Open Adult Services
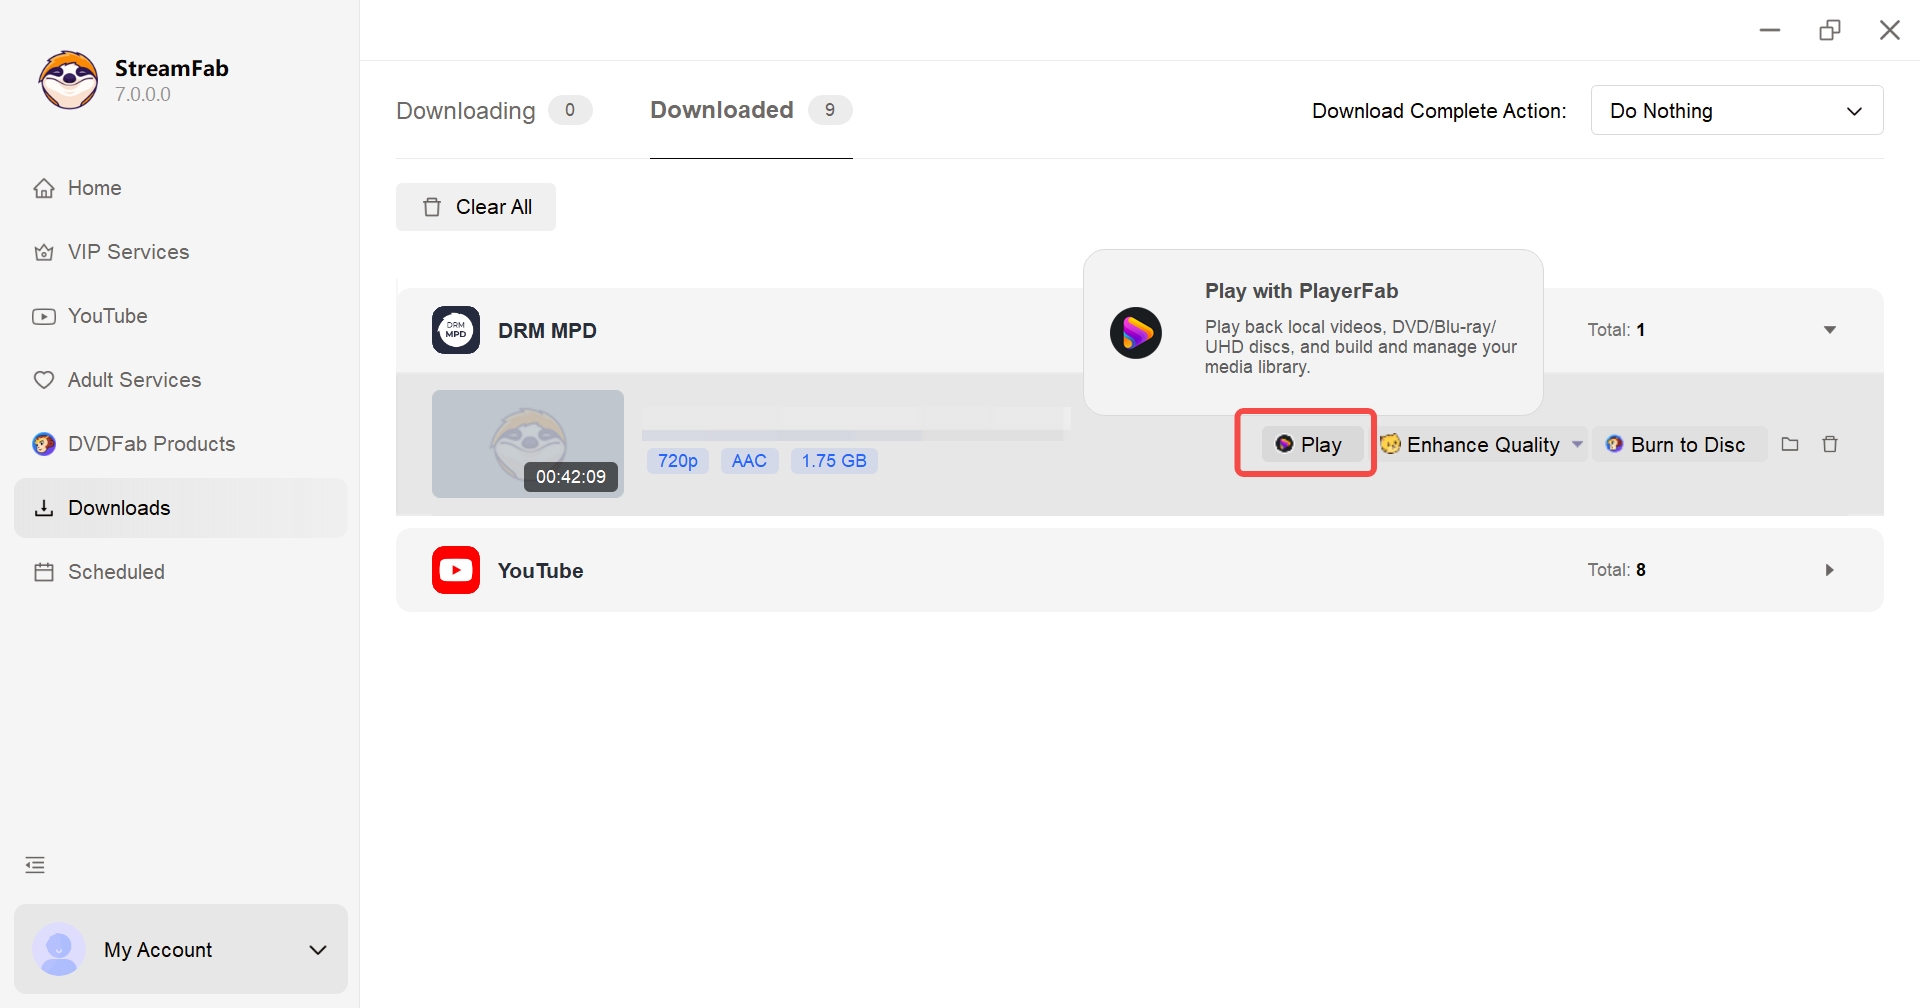 (x=134, y=380)
